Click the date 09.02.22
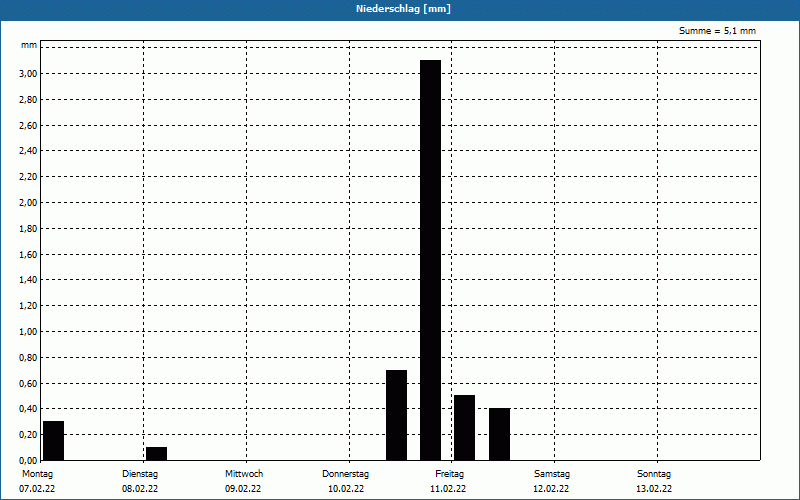 point(243,489)
